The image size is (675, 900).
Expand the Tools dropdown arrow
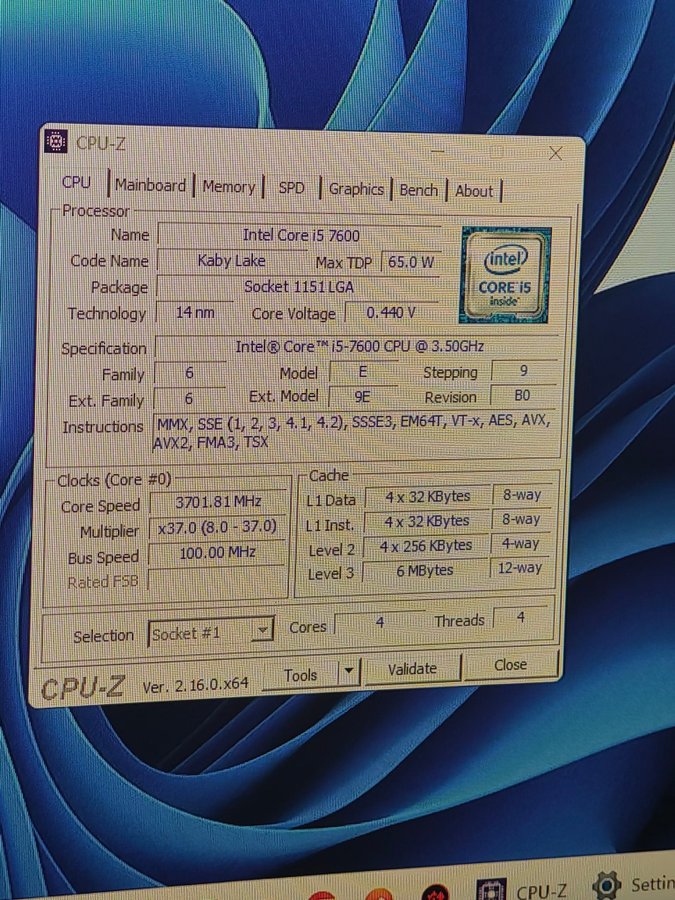[348, 672]
